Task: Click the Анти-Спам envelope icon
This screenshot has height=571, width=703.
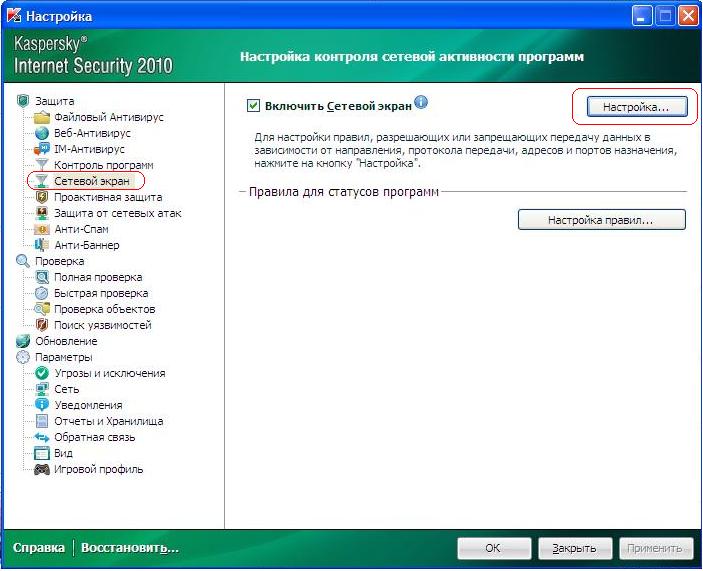Action: coord(42,229)
